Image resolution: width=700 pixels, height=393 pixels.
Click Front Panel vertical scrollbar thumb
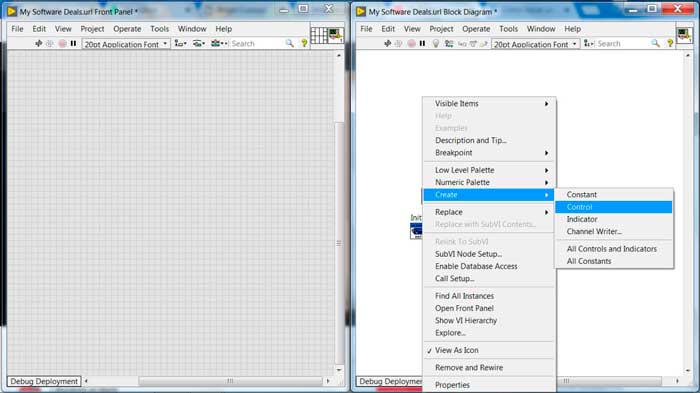tap(339, 243)
